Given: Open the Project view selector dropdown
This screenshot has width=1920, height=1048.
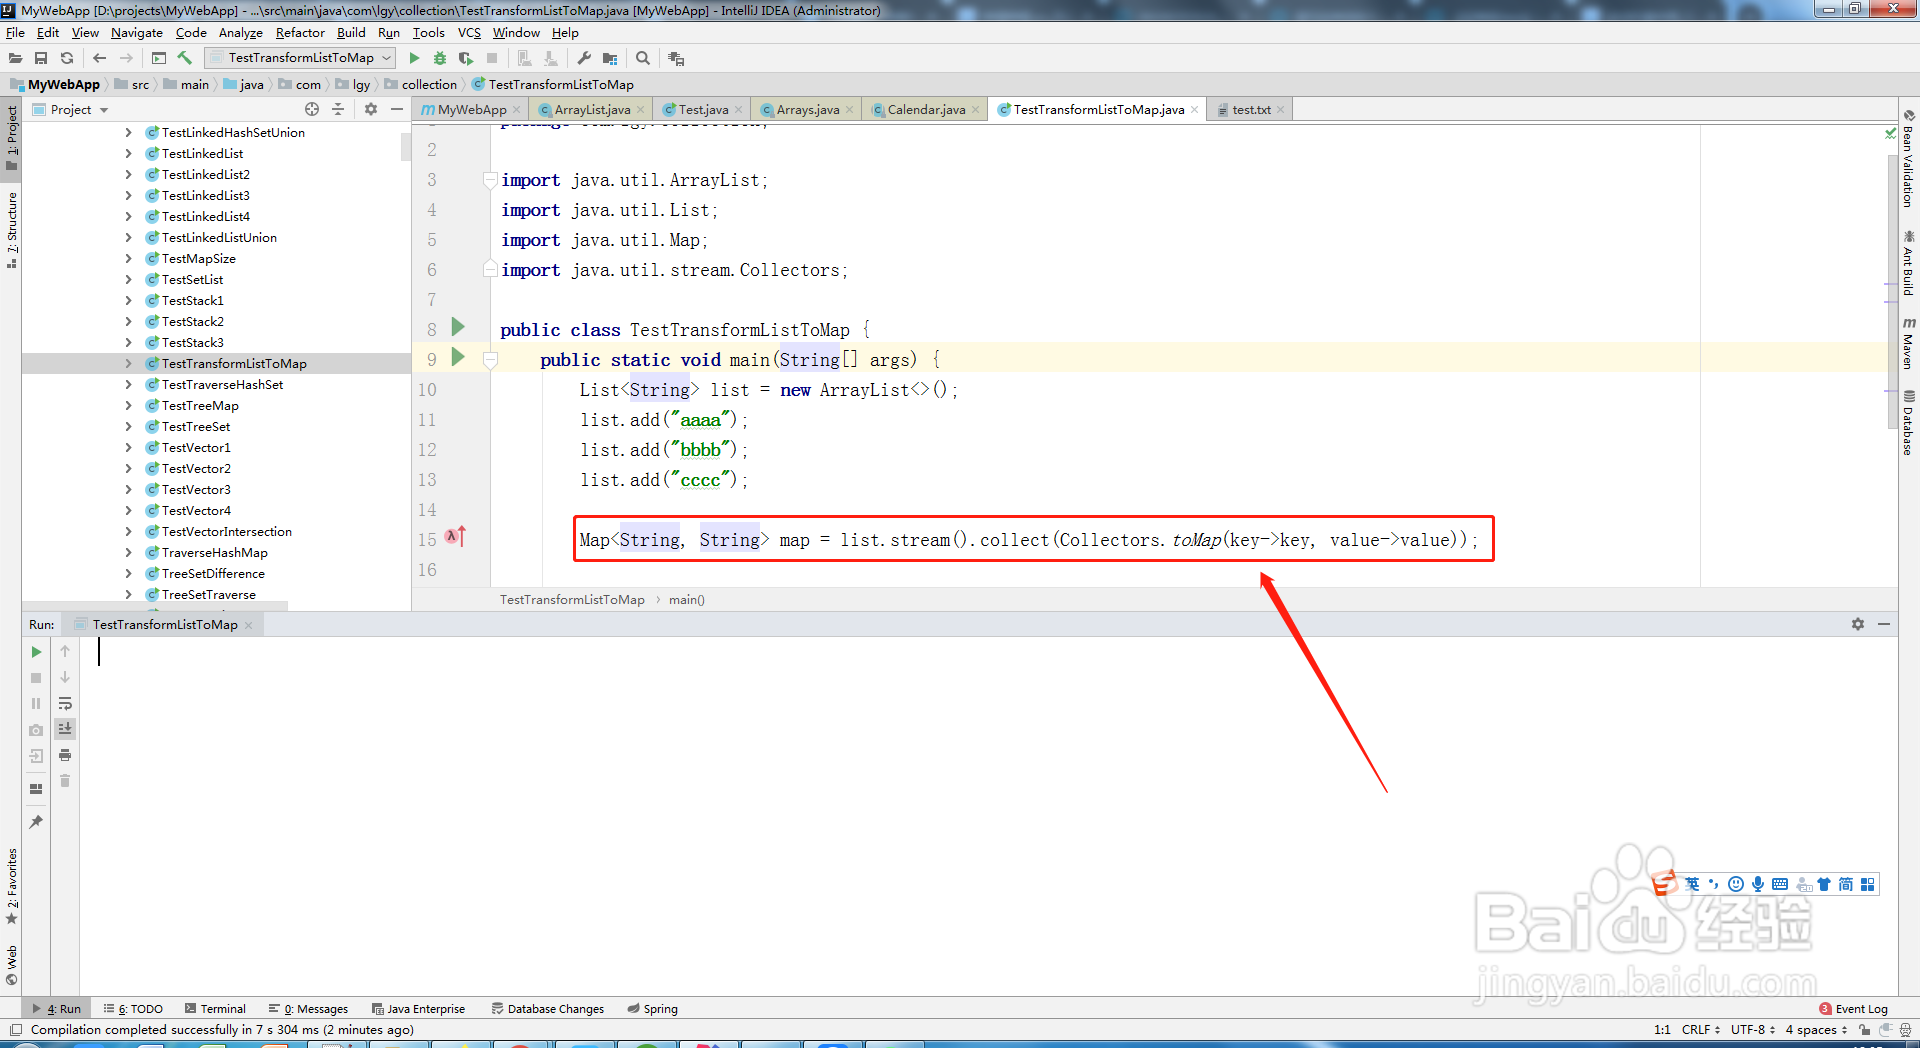Looking at the screenshot, I should [x=71, y=110].
